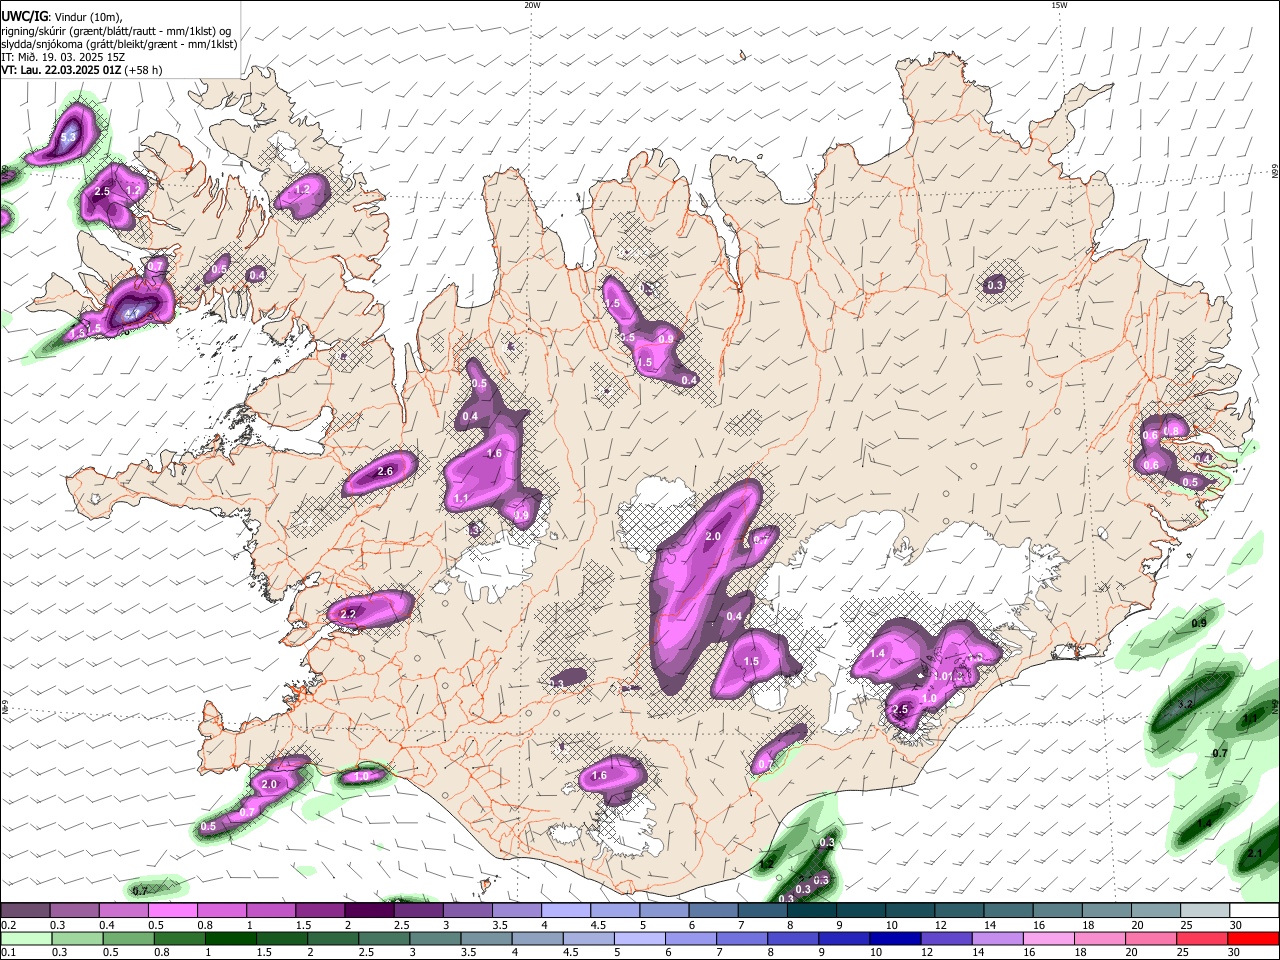The width and height of the screenshot is (1280, 960).
Task: Click the 3.2 rain value southeast of Iceland
Action: tap(1187, 705)
